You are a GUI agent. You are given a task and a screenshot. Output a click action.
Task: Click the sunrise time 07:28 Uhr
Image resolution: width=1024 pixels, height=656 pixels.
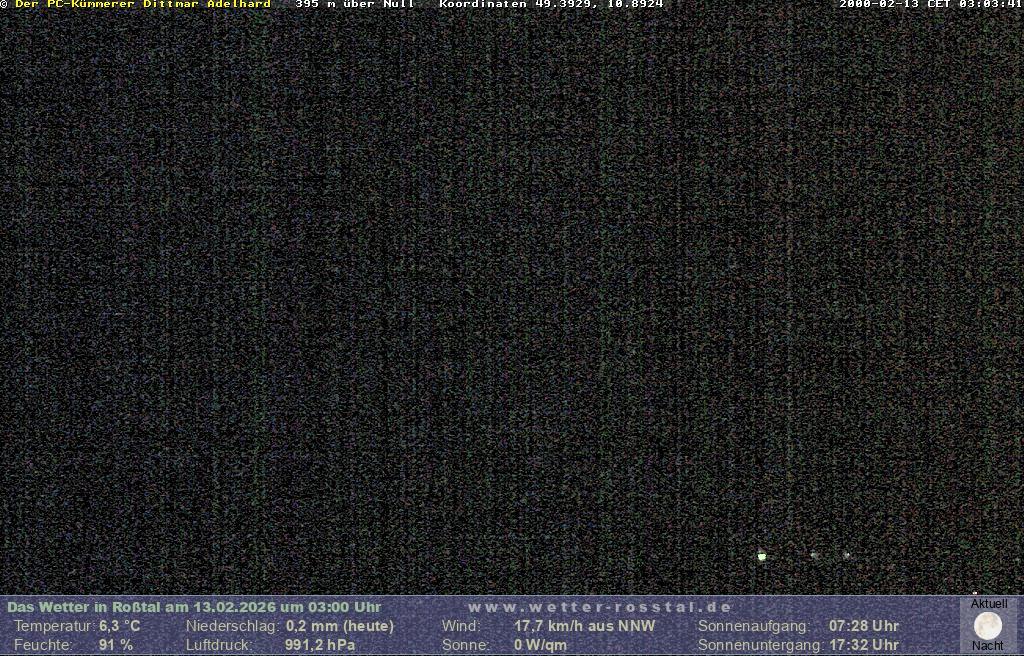(863, 626)
